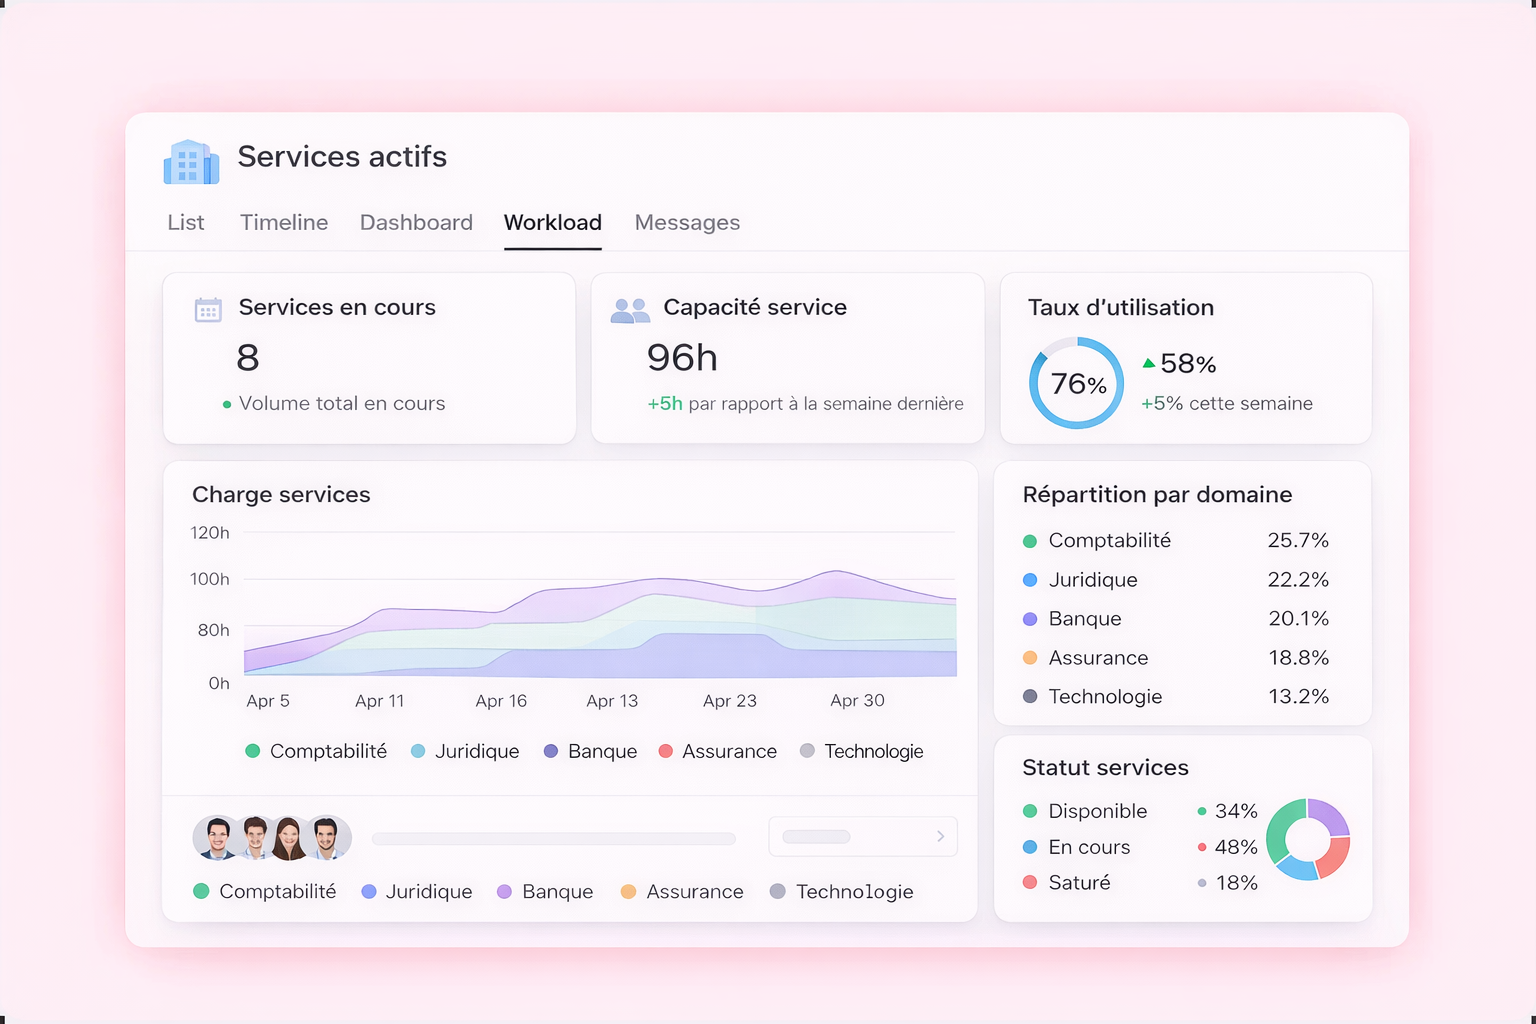Click the blue building icon beside Services actifs

(191, 162)
